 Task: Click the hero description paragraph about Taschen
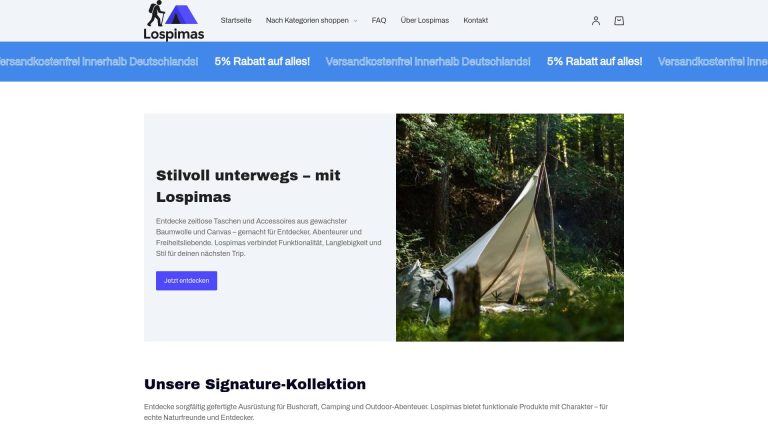click(268, 238)
